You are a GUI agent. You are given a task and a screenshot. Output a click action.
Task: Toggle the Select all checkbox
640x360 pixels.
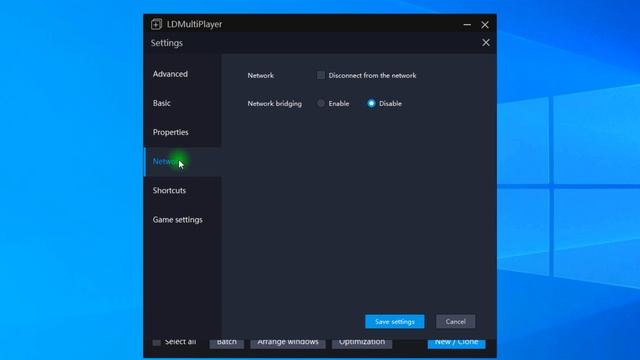pyautogui.click(x=156, y=342)
